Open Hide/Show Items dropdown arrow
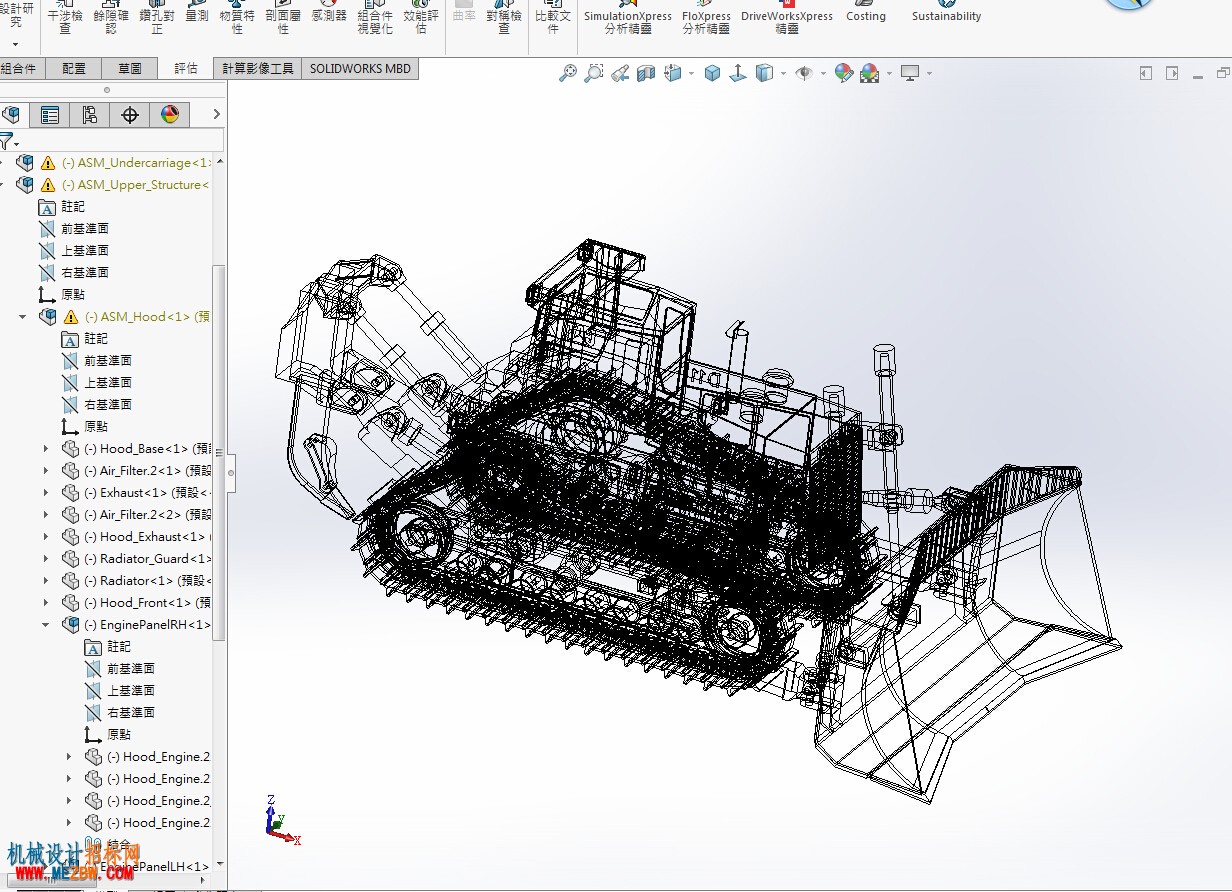The image size is (1232, 892). [822, 73]
